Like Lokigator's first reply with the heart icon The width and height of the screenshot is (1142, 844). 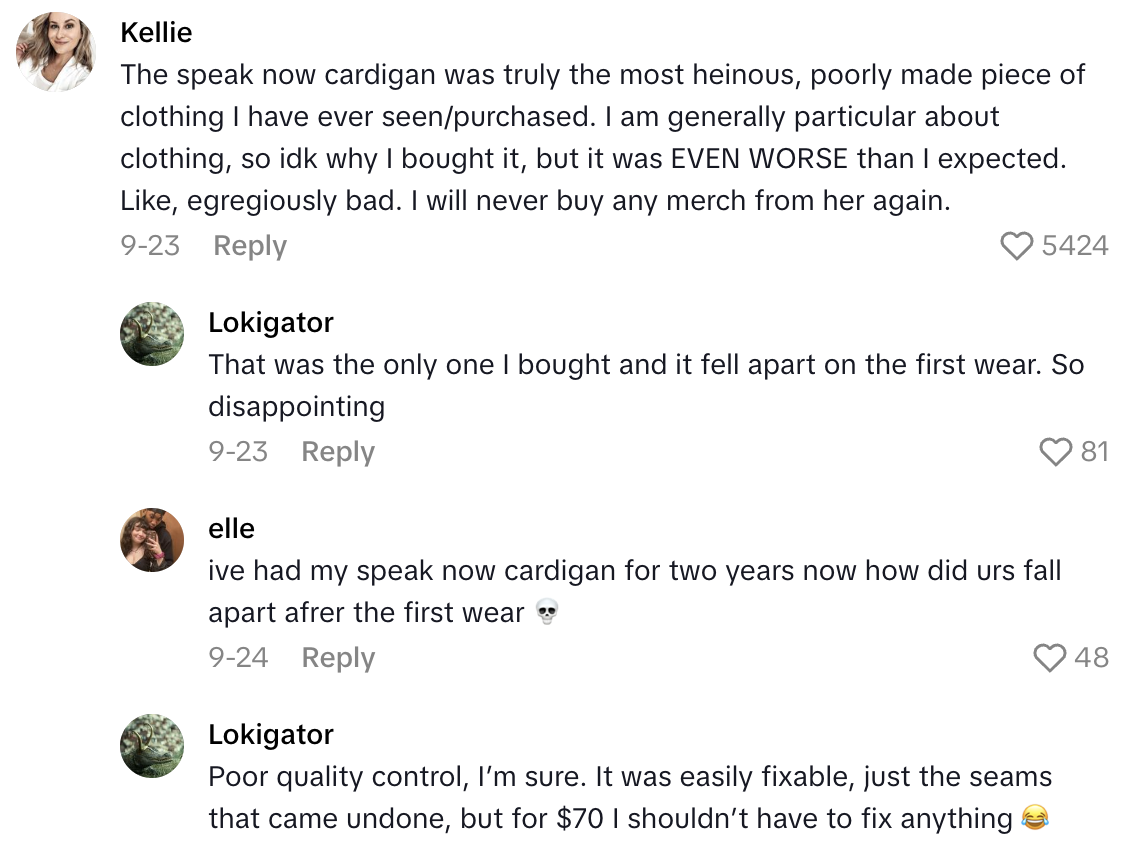point(1055,452)
